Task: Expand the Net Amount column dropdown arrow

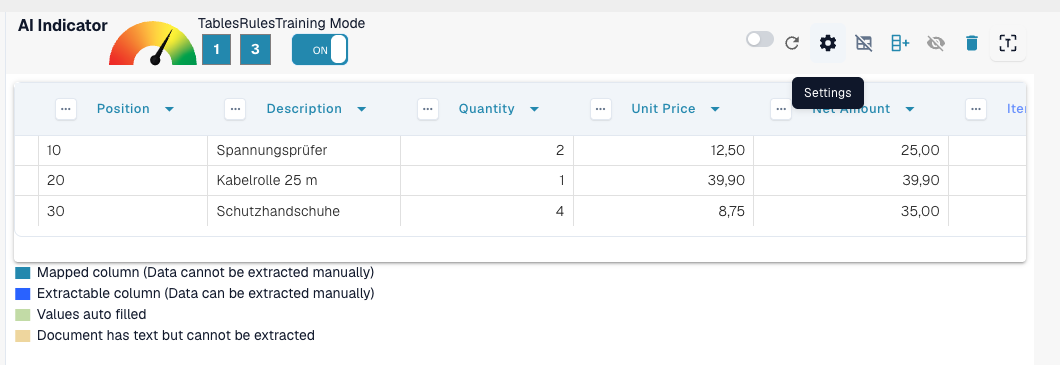Action: point(909,110)
